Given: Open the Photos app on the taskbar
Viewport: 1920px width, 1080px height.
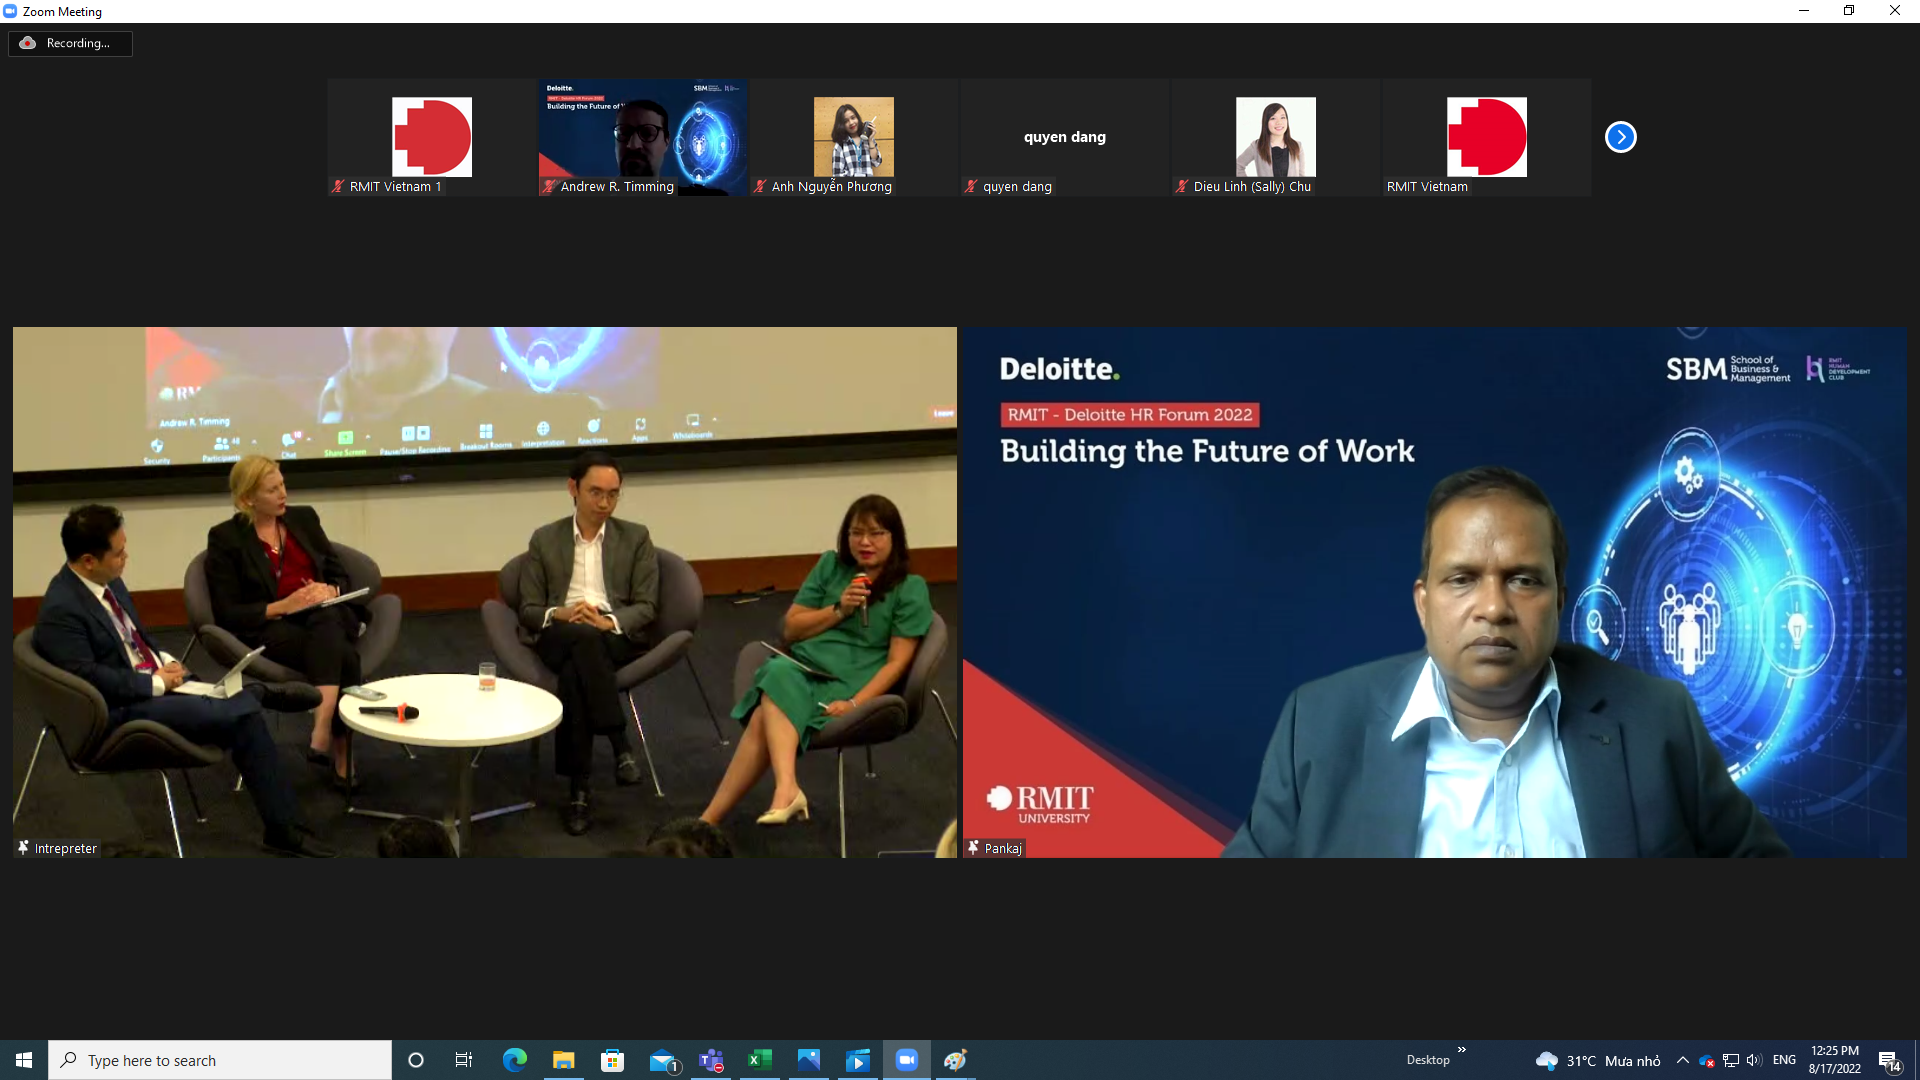Looking at the screenshot, I should (x=809, y=1060).
